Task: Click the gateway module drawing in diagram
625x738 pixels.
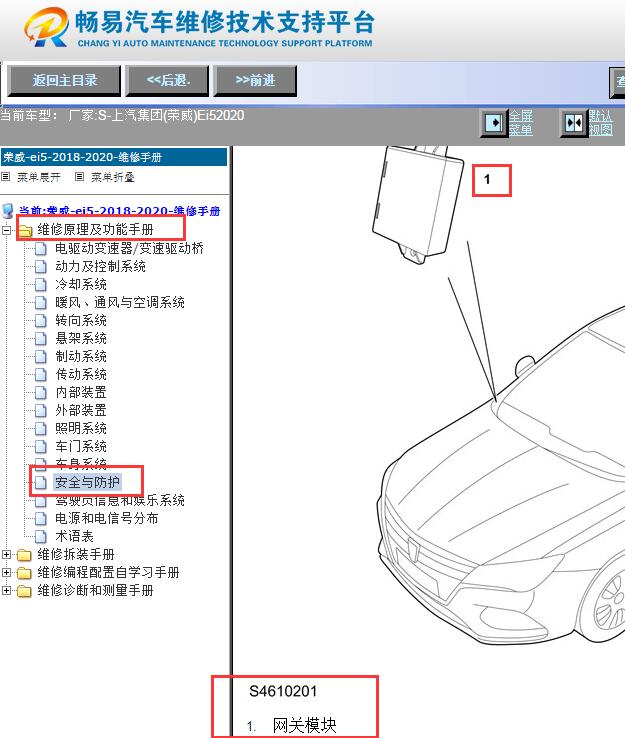Action: pos(417,204)
